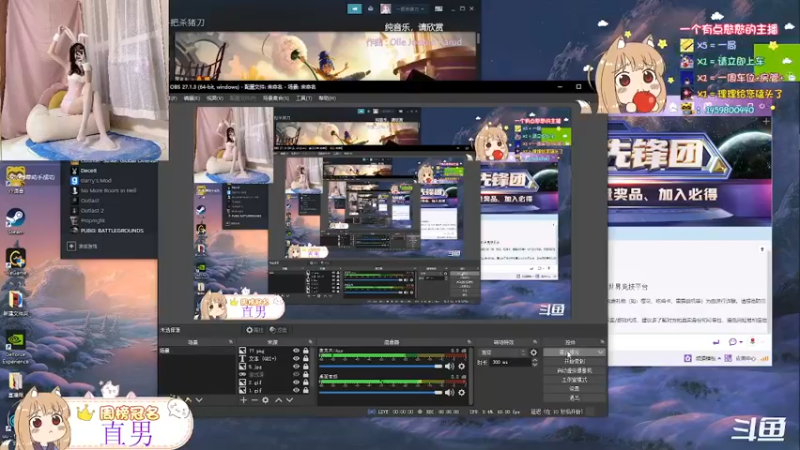Open Steam username dropdown at top
This screenshot has width=800, height=450.
pos(410,9)
